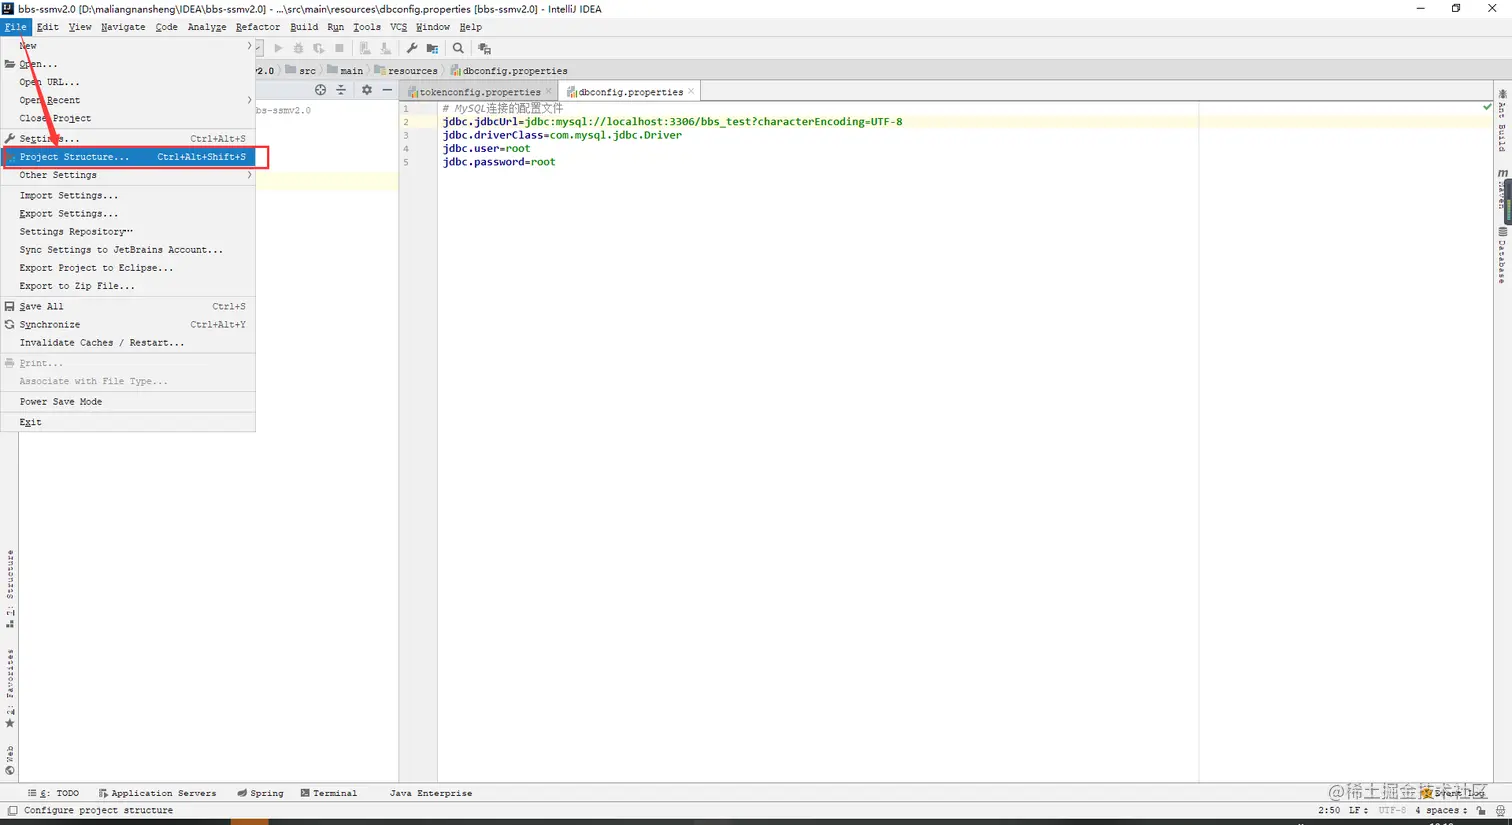The width and height of the screenshot is (1512, 825).
Task: Click the resources folder in the breadcrumb
Action: [x=406, y=71]
